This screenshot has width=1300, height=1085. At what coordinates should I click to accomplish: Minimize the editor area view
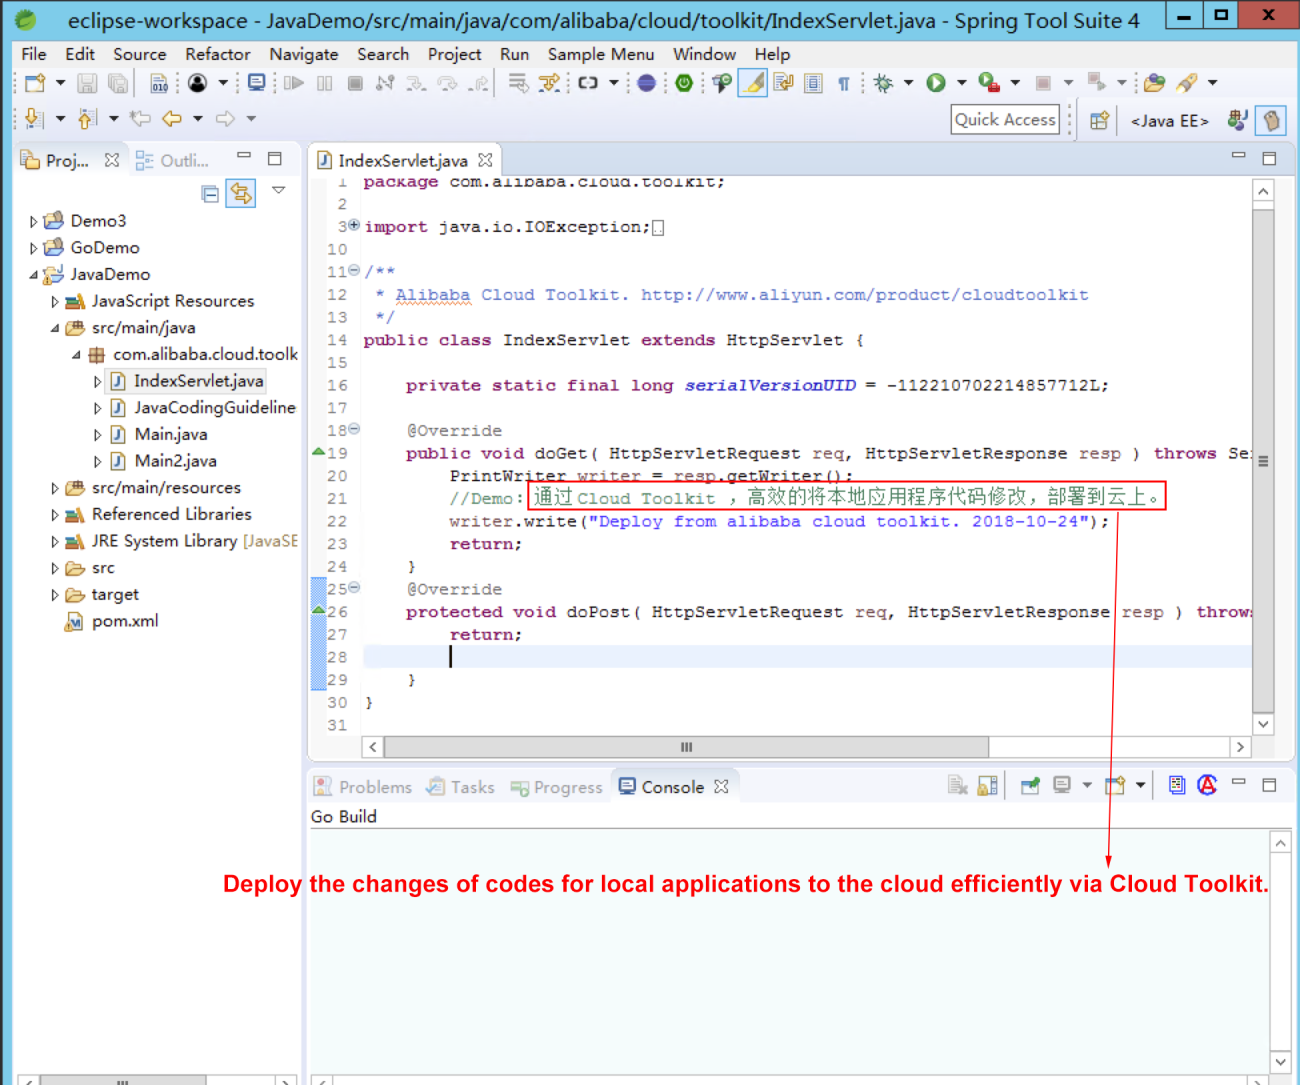click(1239, 157)
